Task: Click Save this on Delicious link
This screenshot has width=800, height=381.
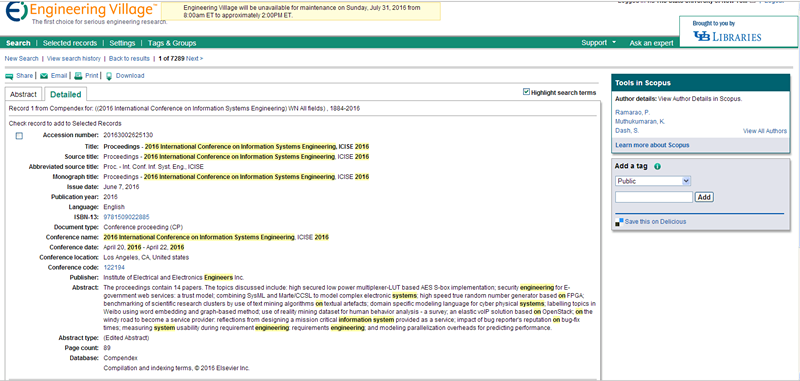Action: click(656, 222)
